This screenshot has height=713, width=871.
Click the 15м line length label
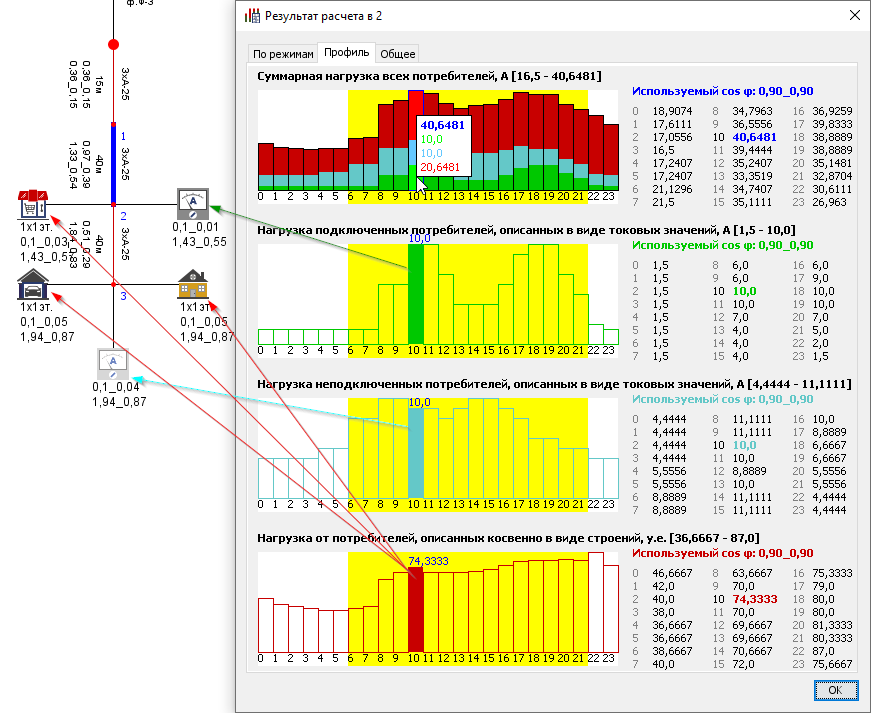pos(99,85)
